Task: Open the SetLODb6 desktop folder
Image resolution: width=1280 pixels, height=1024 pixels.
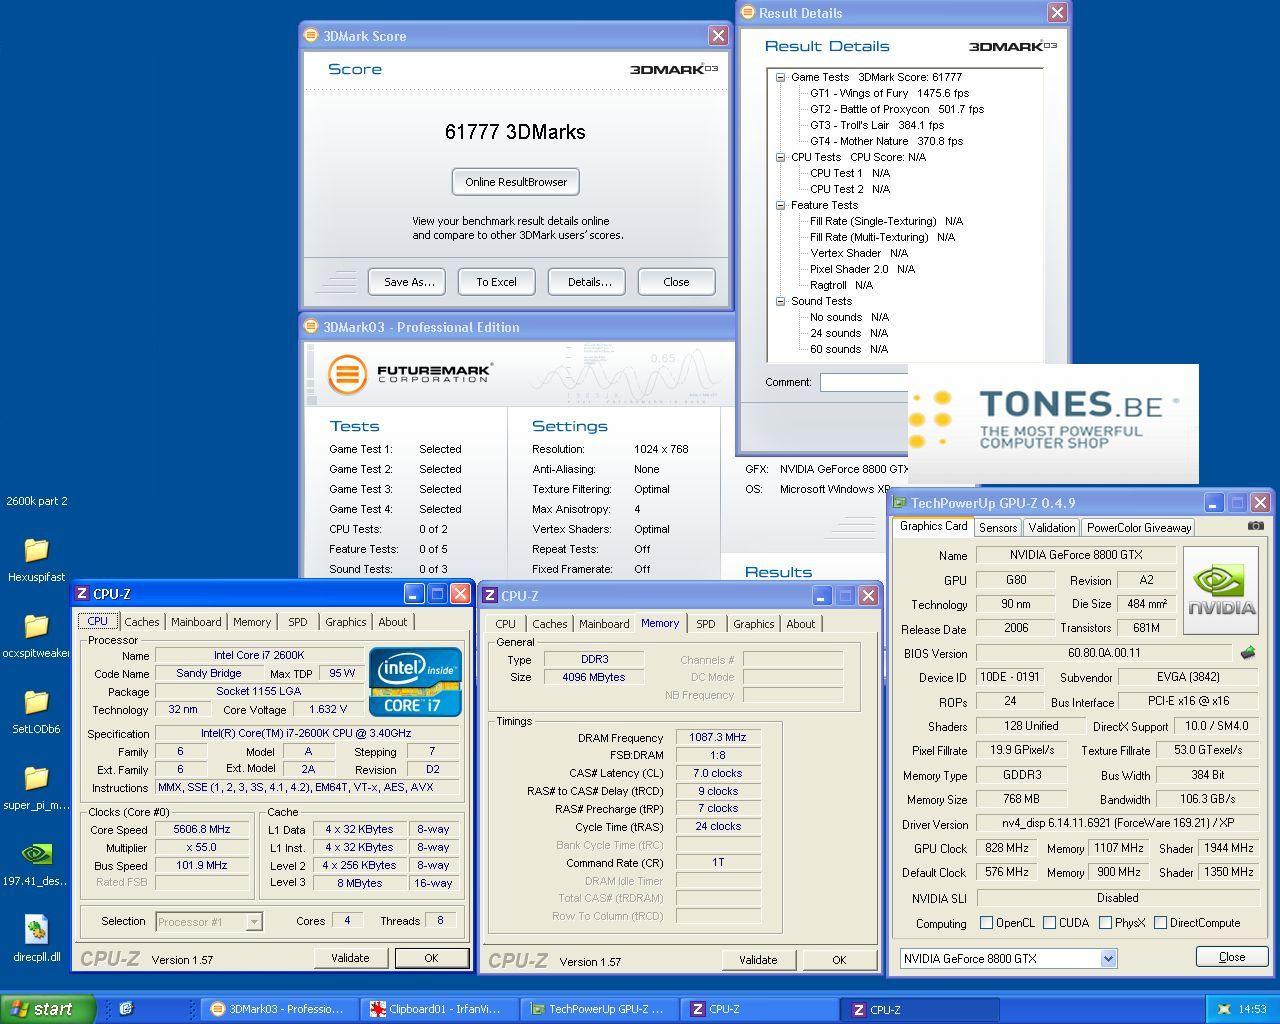Action: tap(36, 702)
